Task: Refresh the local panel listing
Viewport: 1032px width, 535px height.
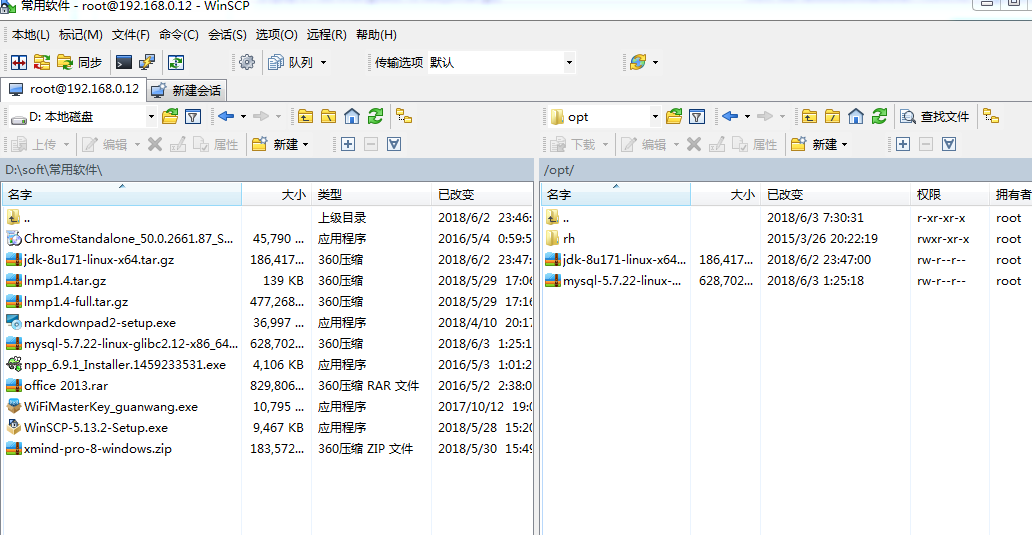Action: [x=375, y=116]
